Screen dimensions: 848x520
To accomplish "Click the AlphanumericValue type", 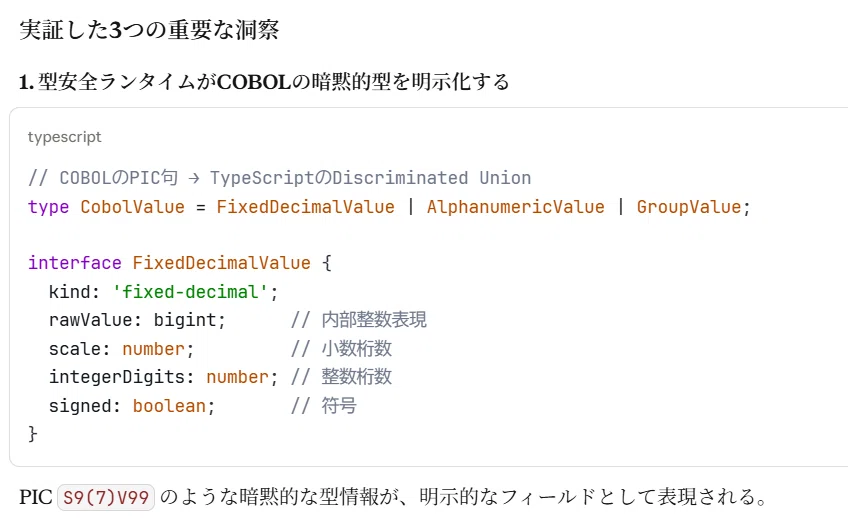I will click(x=515, y=207).
